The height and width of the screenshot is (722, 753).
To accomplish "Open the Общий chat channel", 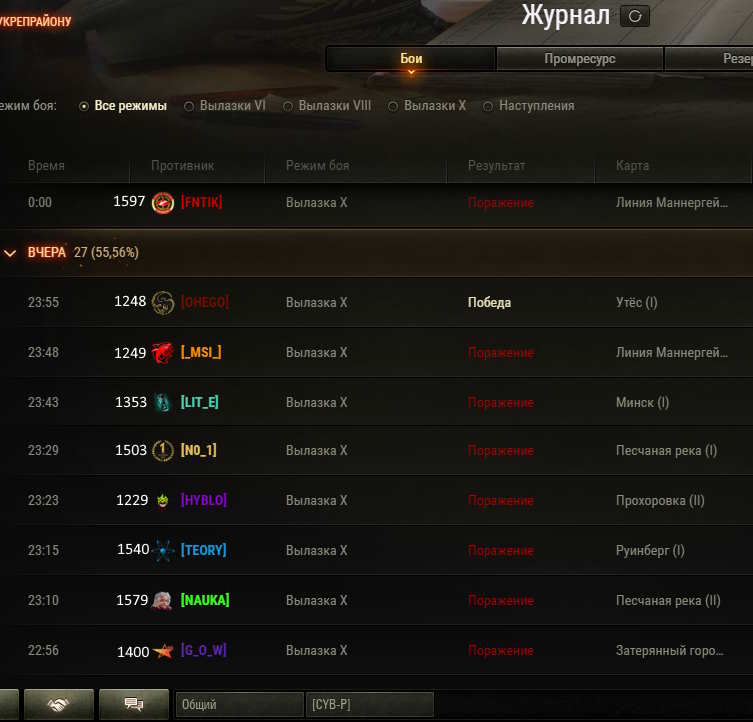I will (x=240, y=704).
